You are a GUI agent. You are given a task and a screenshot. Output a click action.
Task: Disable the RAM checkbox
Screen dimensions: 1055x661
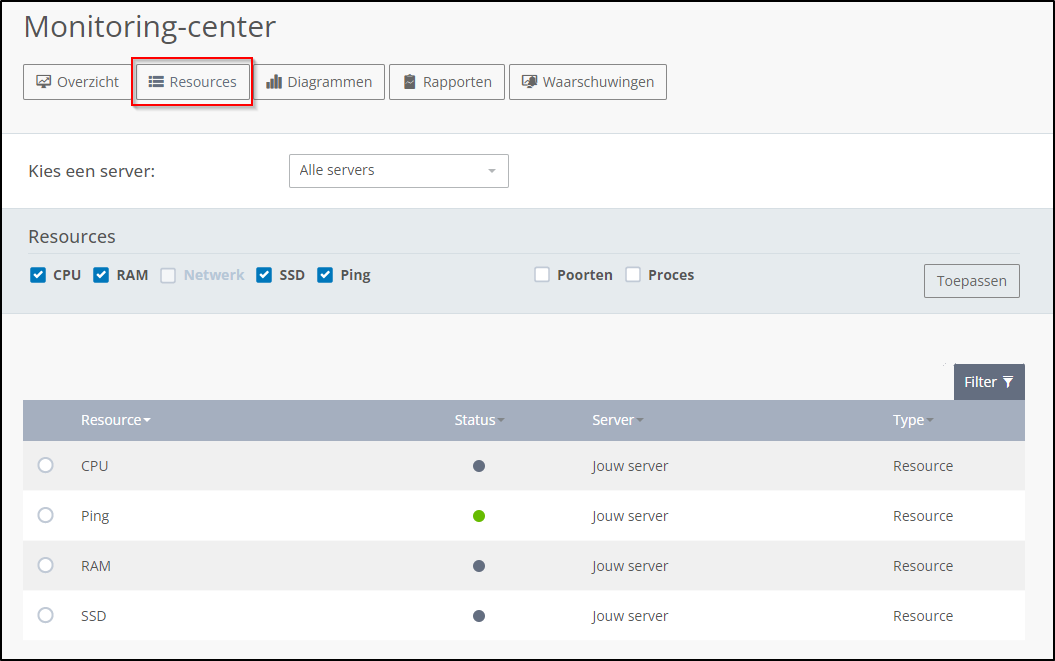(101, 275)
